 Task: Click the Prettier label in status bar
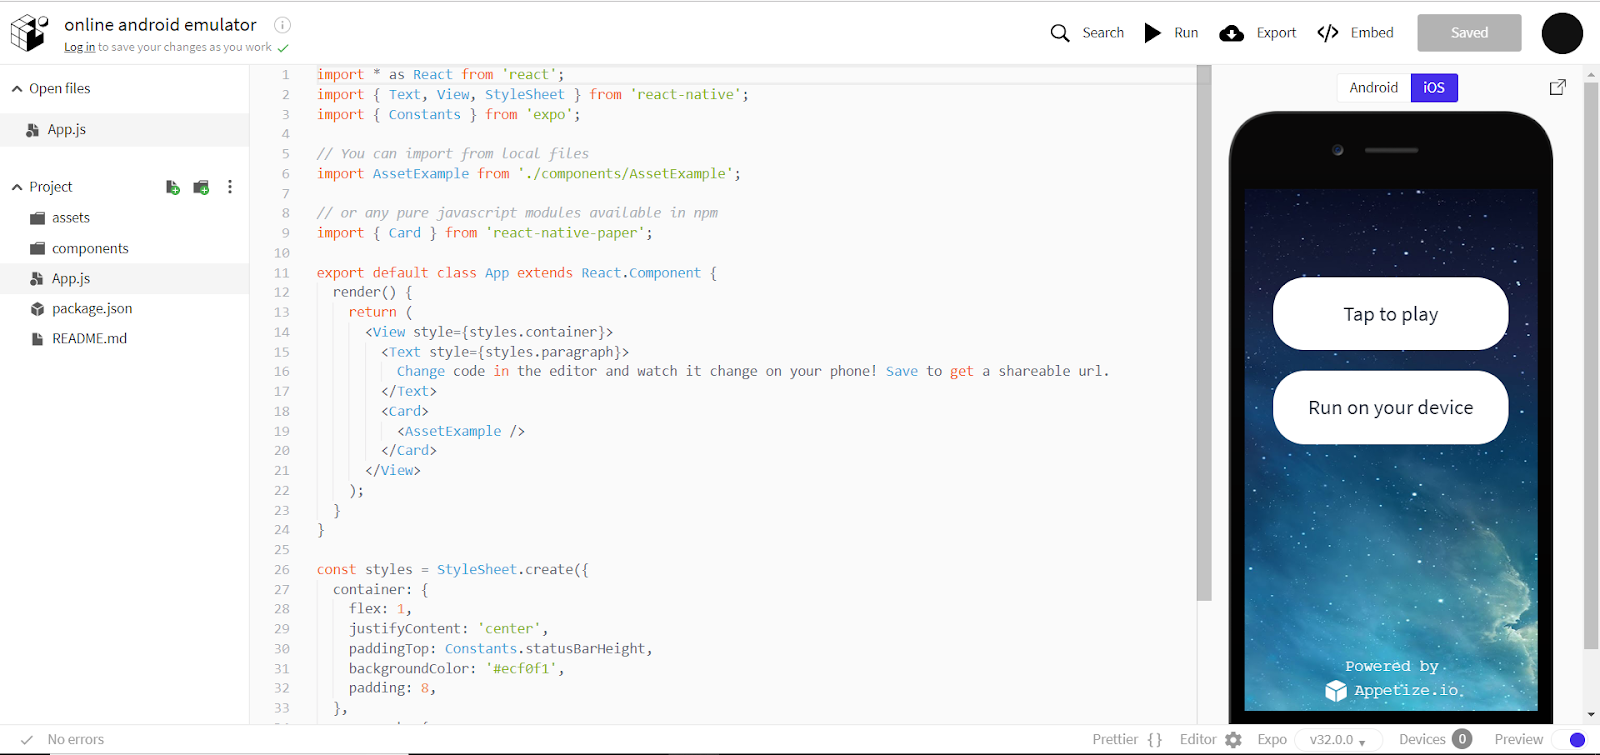click(x=1115, y=740)
